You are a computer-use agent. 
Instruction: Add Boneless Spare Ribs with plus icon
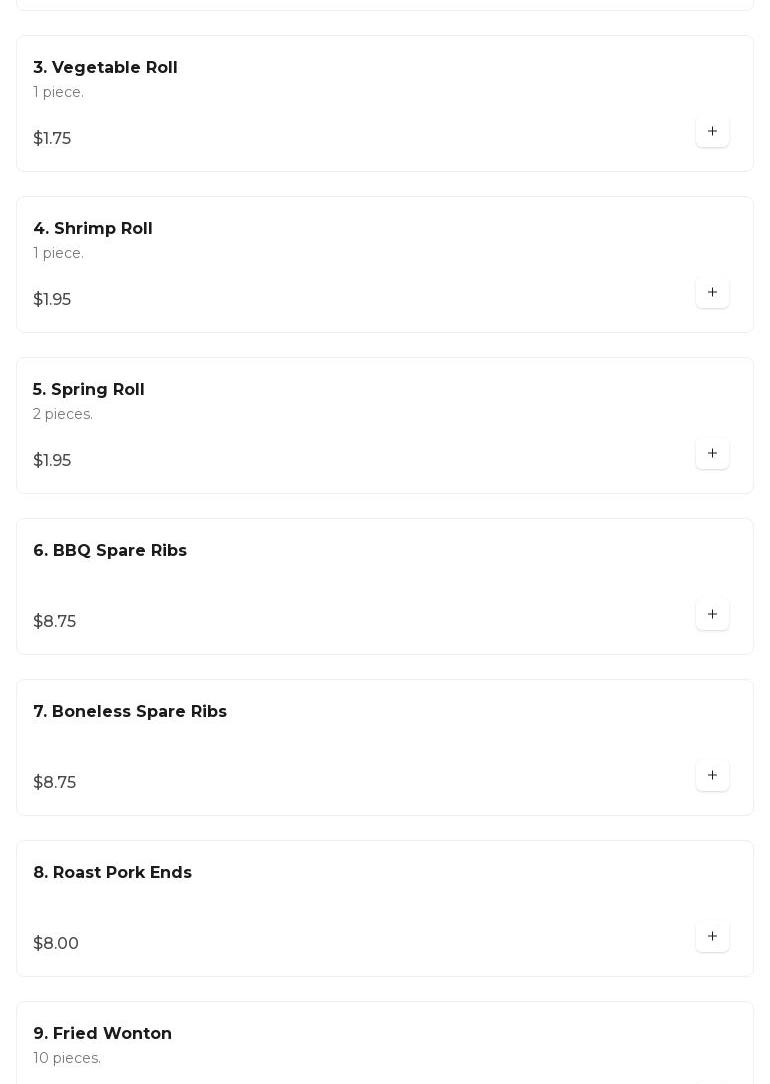[x=712, y=775]
